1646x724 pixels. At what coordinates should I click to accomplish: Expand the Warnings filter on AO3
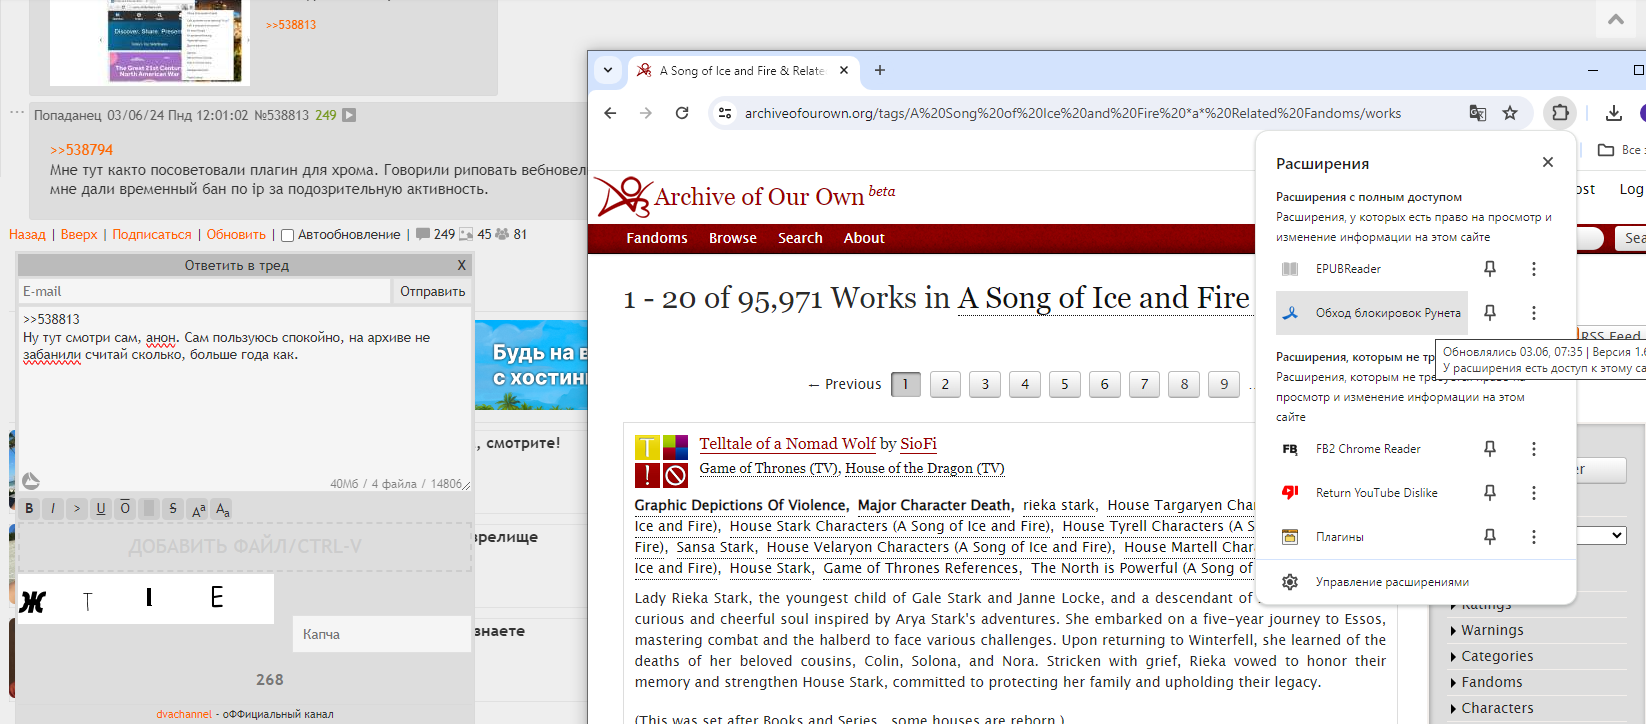pyautogui.click(x=1487, y=630)
